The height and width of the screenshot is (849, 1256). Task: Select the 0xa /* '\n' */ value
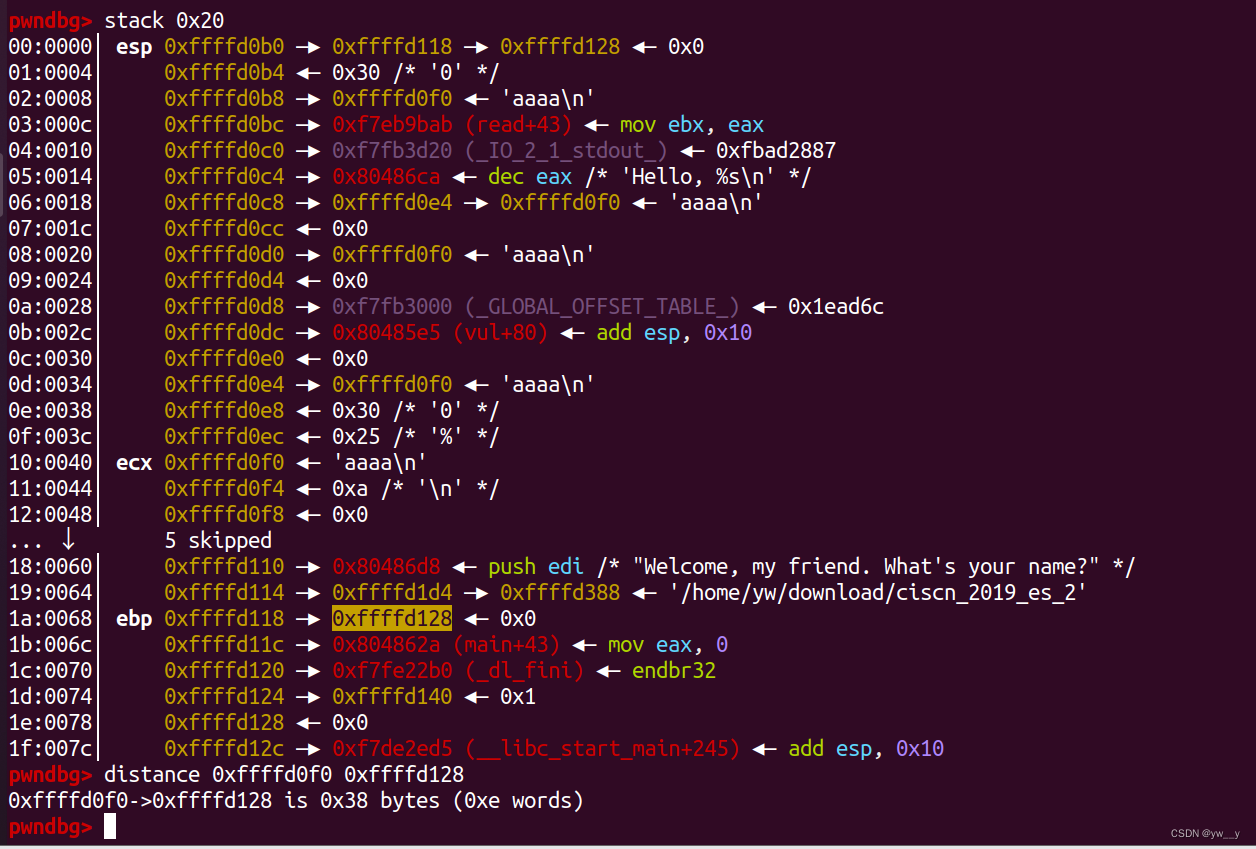pos(416,489)
